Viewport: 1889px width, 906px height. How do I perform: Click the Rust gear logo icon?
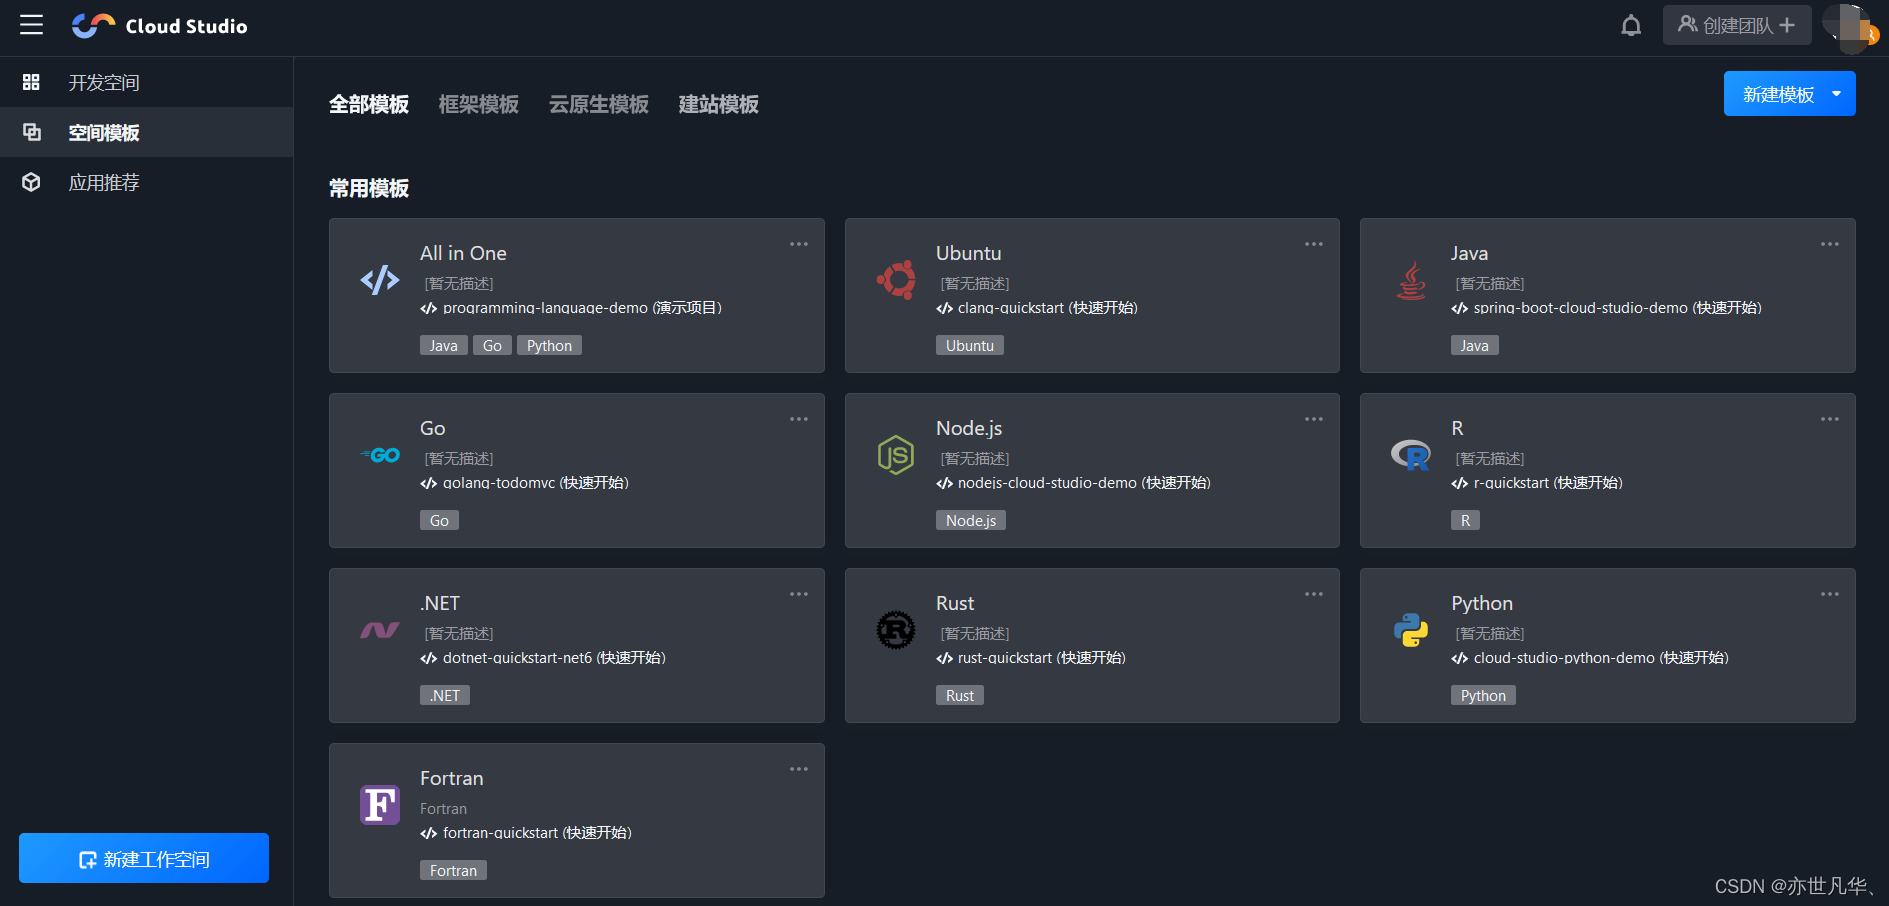[x=896, y=630]
